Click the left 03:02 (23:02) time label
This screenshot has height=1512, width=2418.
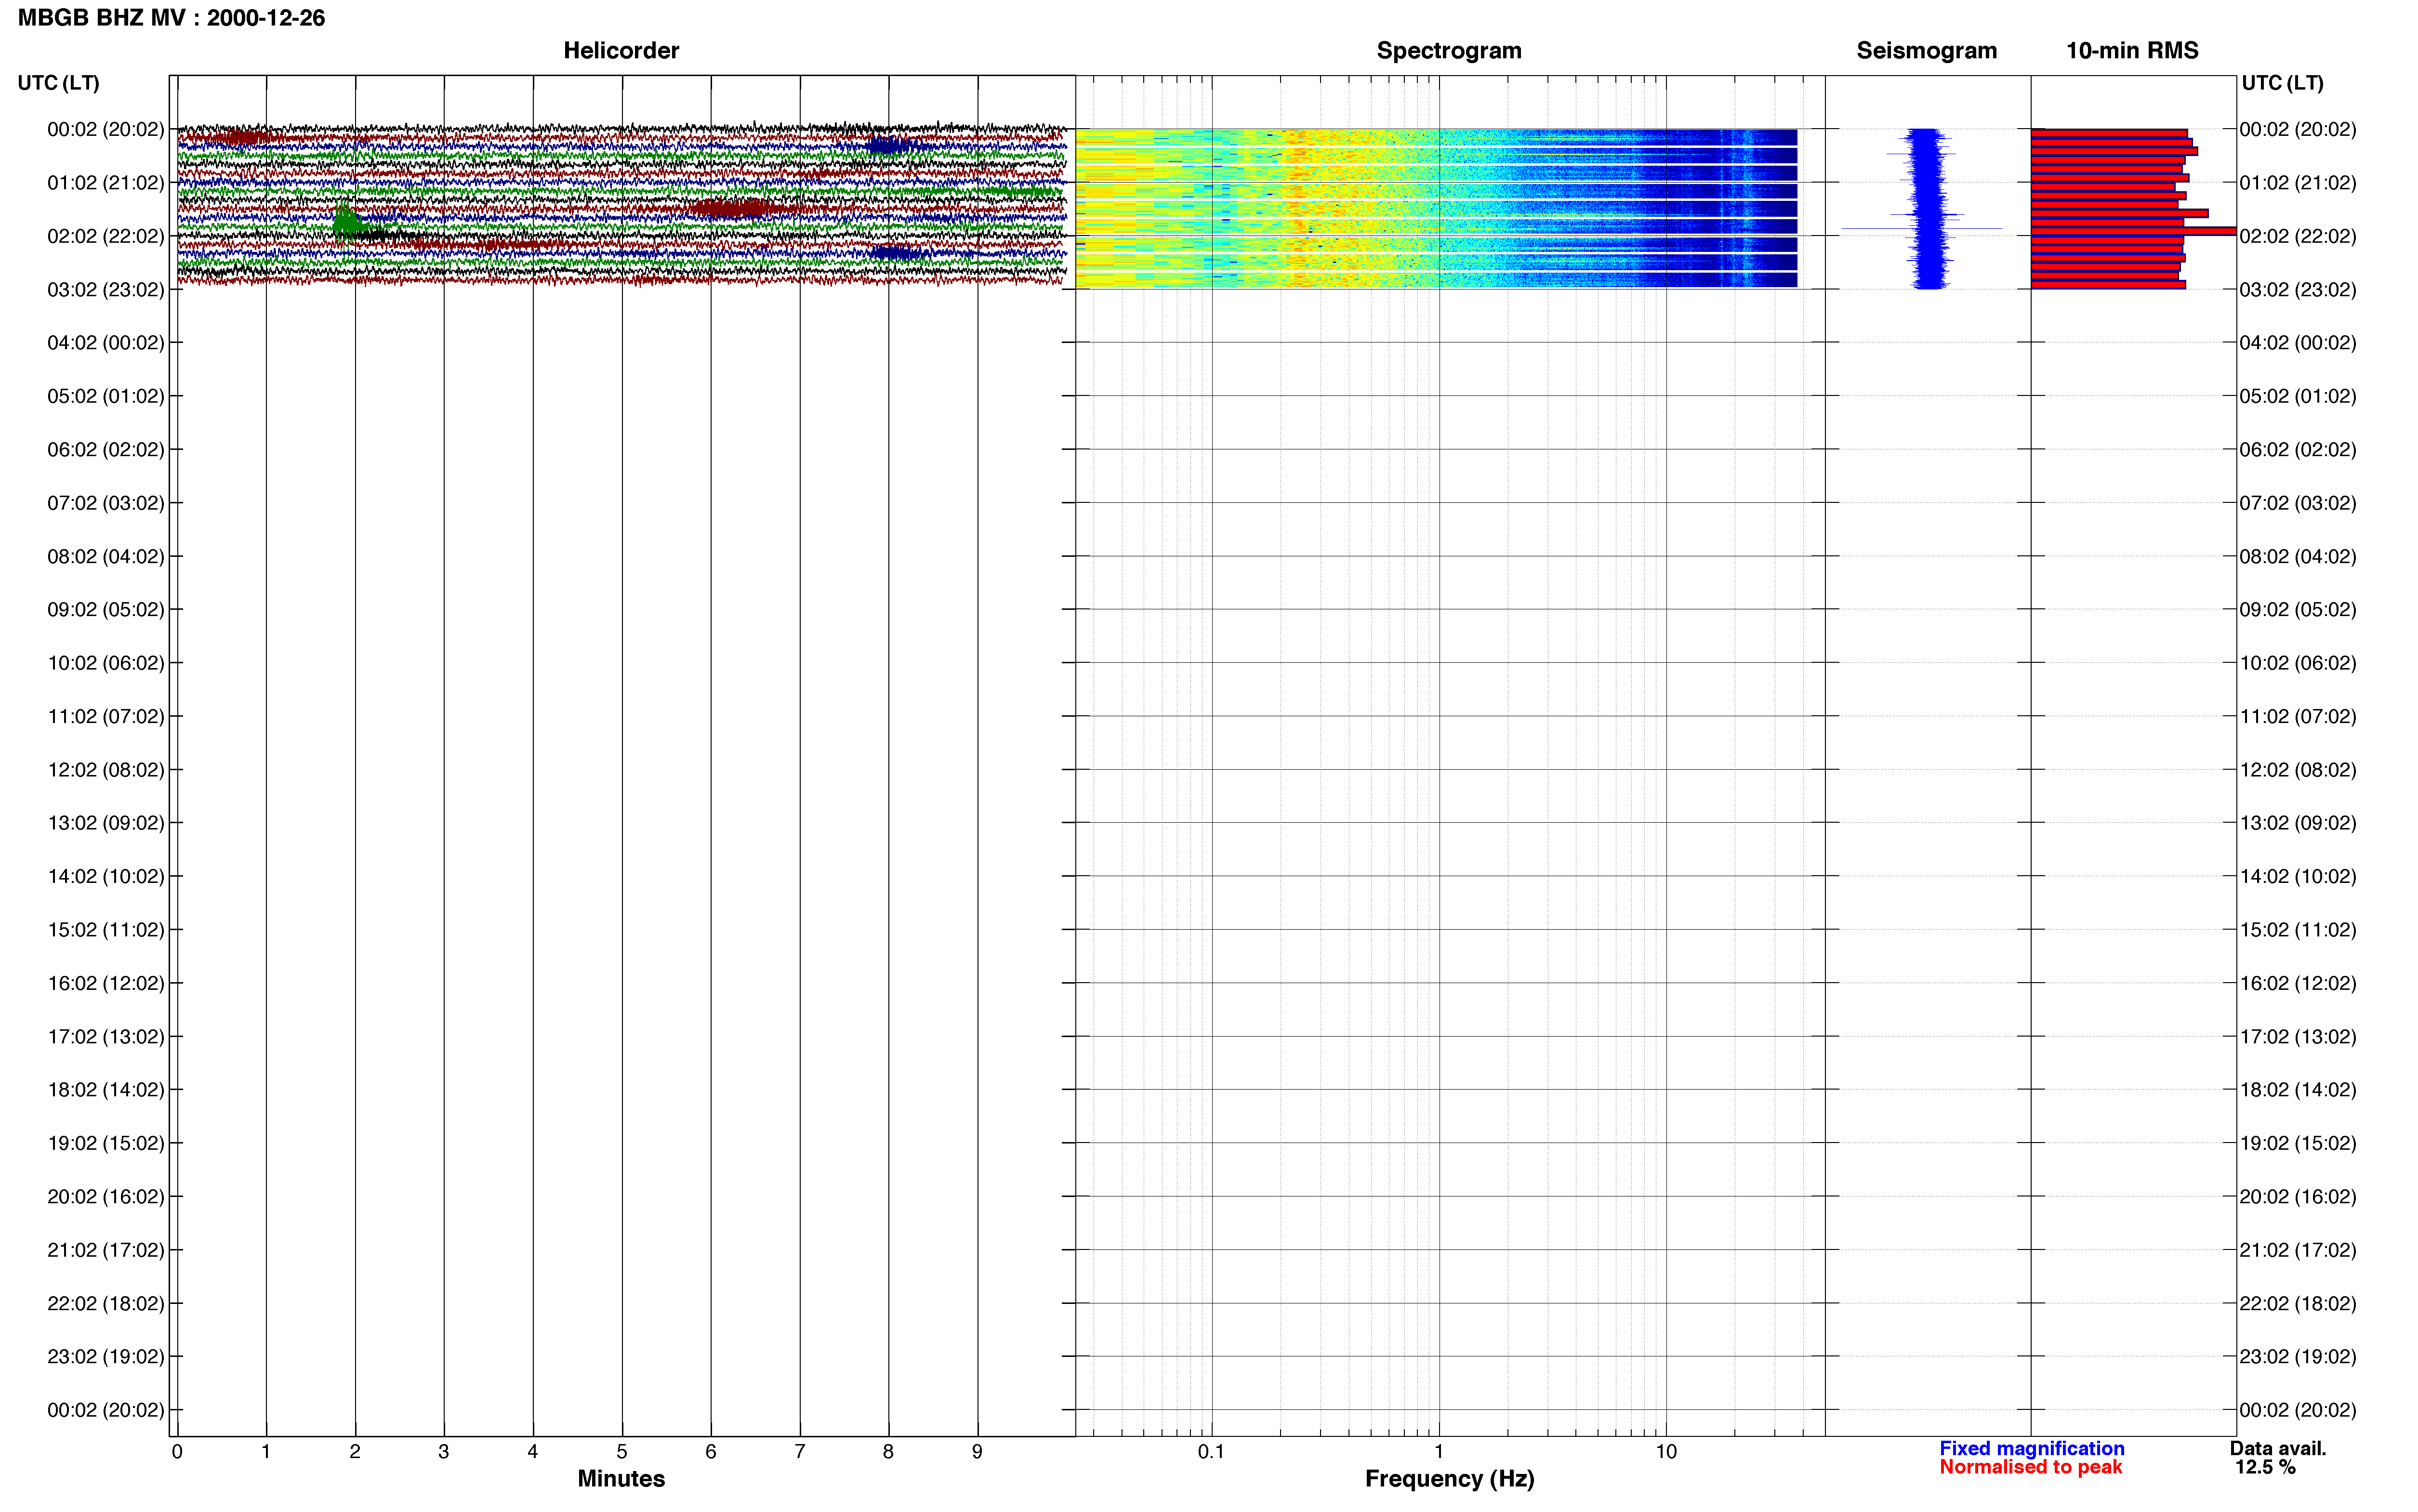point(106,289)
